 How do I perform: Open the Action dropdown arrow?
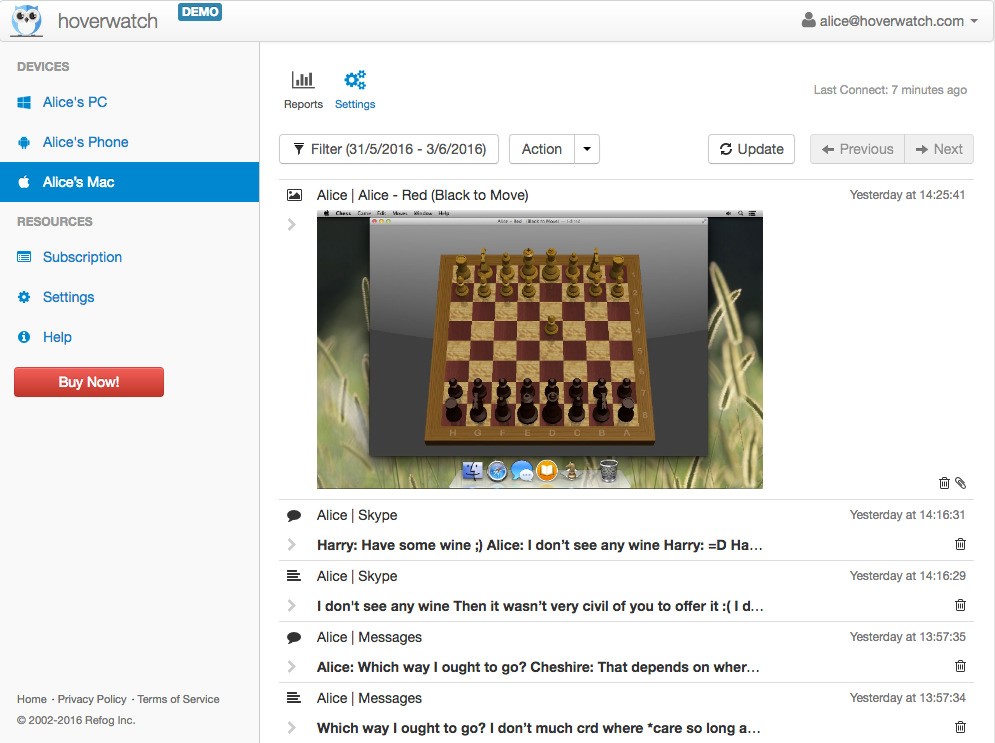click(x=587, y=149)
